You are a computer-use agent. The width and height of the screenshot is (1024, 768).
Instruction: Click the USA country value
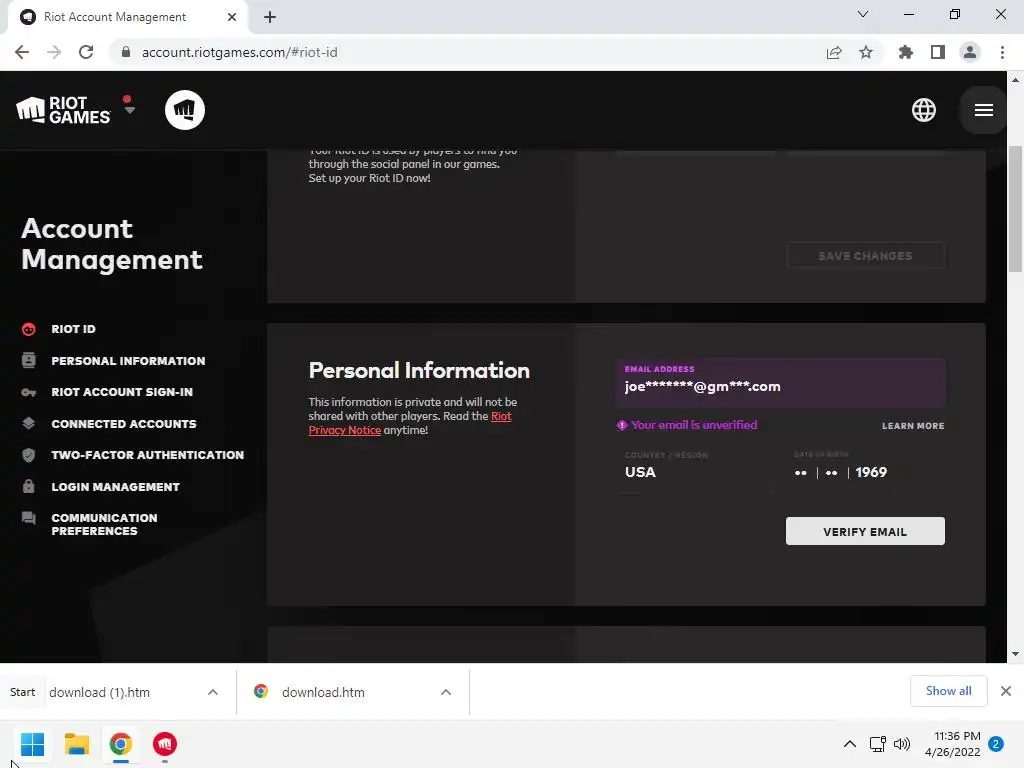640,472
